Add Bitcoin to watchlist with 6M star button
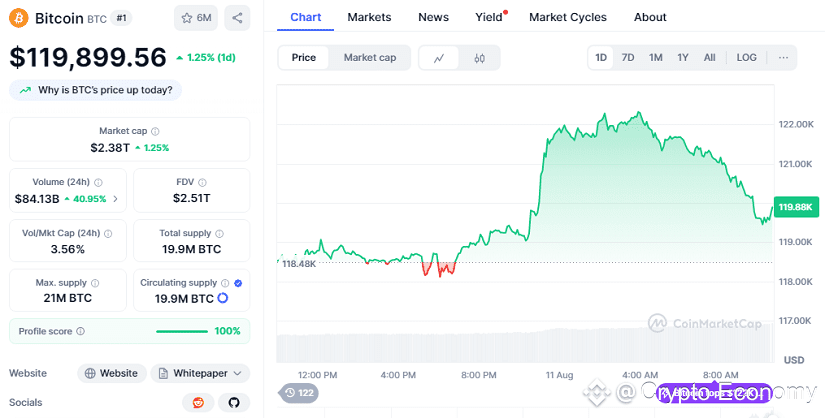825x418 pixels. click(196, 18)
